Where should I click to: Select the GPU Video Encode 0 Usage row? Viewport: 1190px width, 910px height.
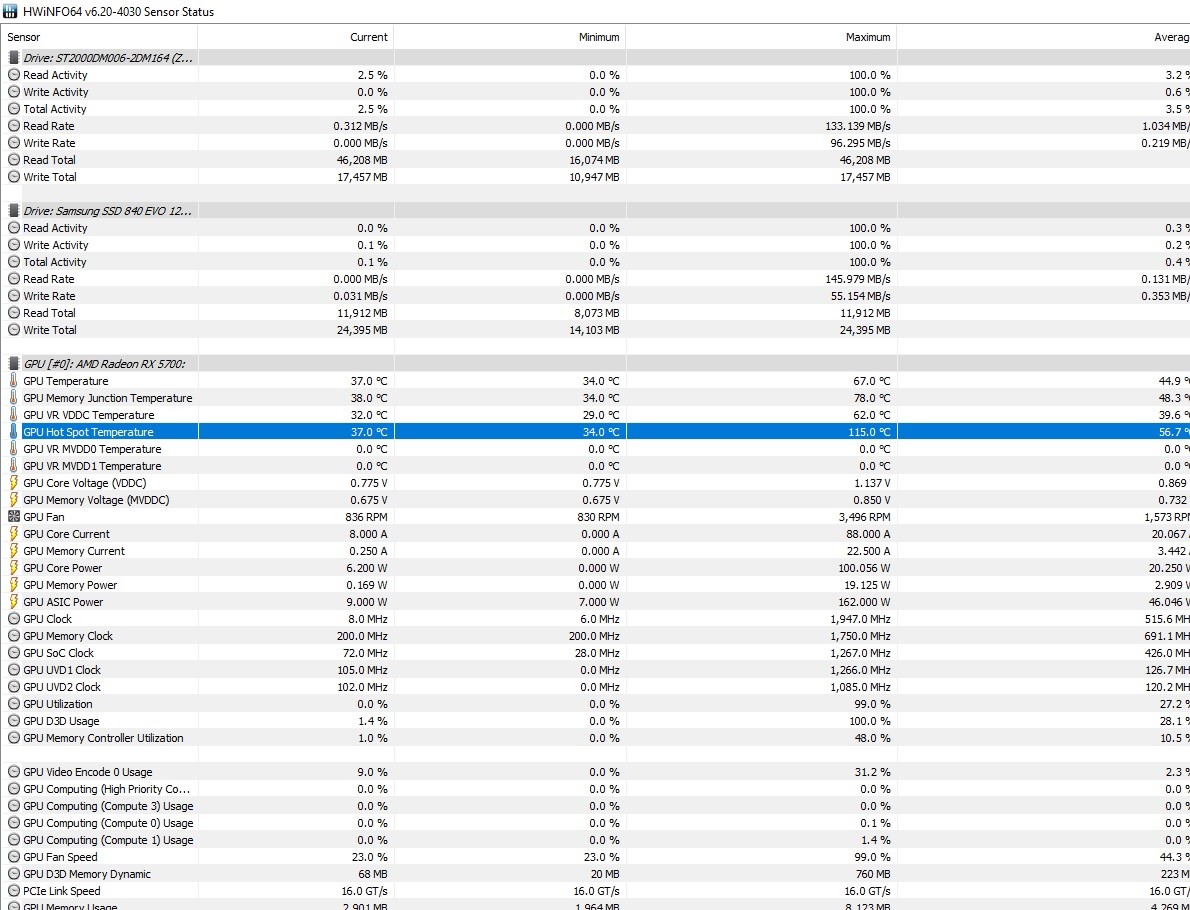tap(87, 772)
